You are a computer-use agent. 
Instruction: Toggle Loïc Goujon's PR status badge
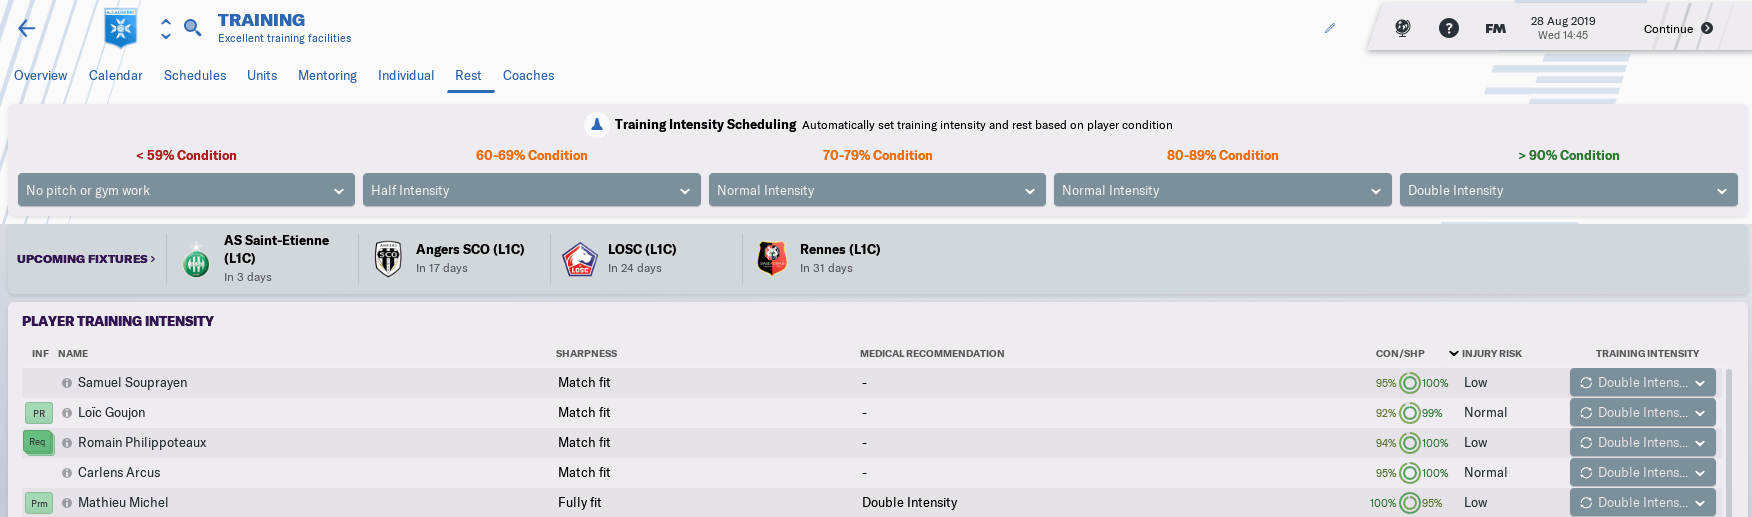tap(39, 413)
